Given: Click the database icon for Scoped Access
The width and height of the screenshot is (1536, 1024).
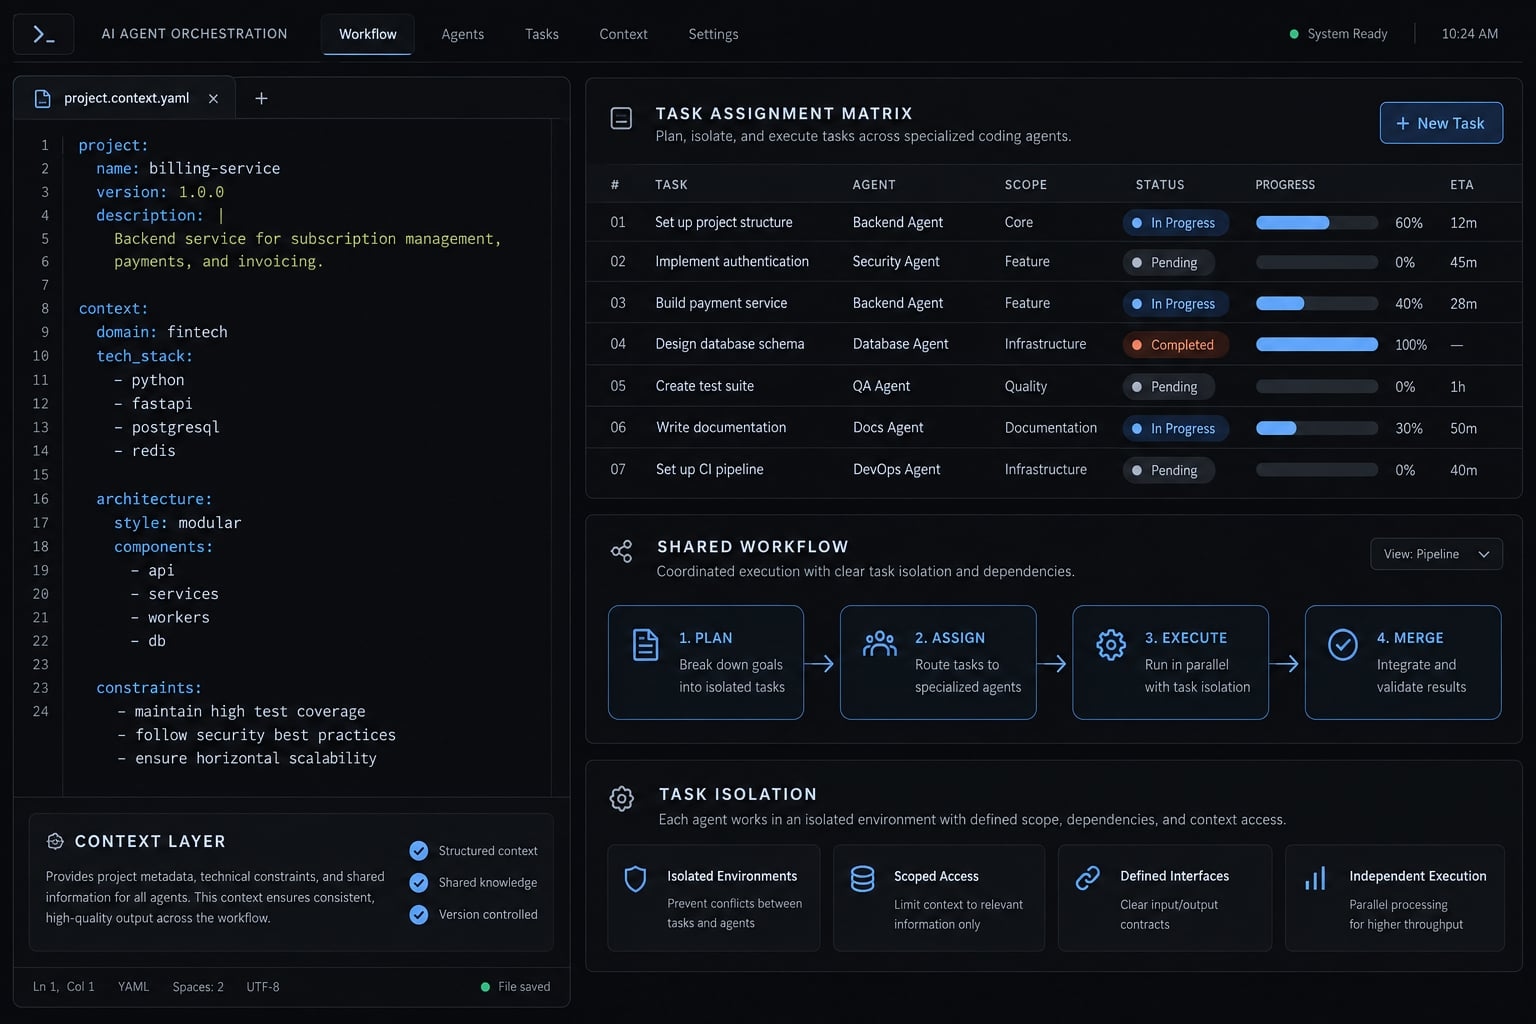Looking at the screenshot, I should [862, 879].
